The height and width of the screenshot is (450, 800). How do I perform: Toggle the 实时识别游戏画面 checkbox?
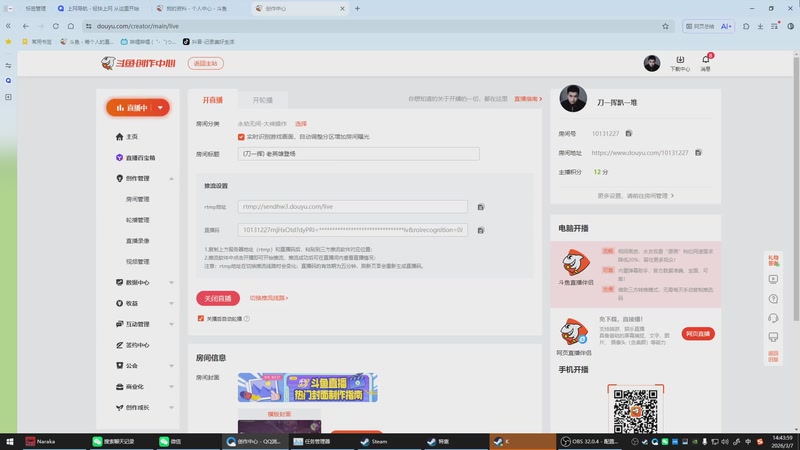click(x=241, y=137)
